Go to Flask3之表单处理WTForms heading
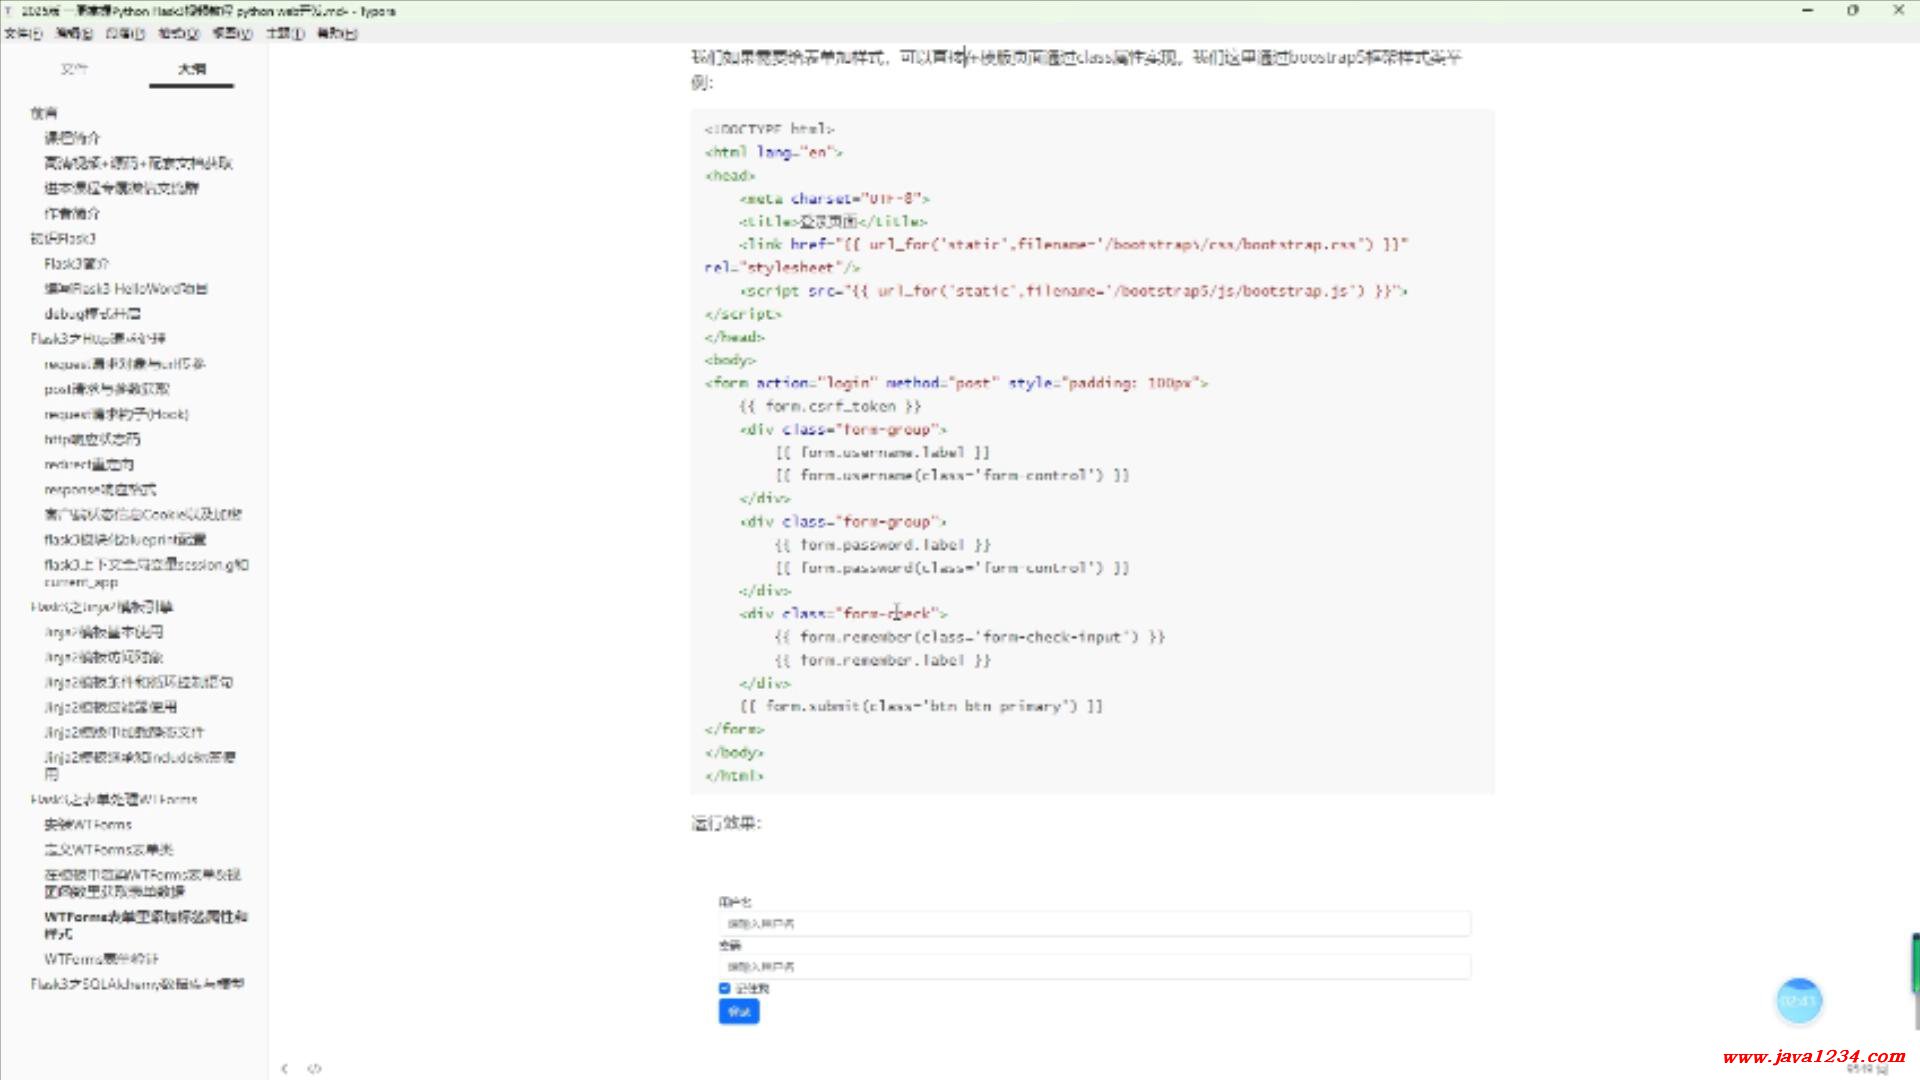 [114, 799]
